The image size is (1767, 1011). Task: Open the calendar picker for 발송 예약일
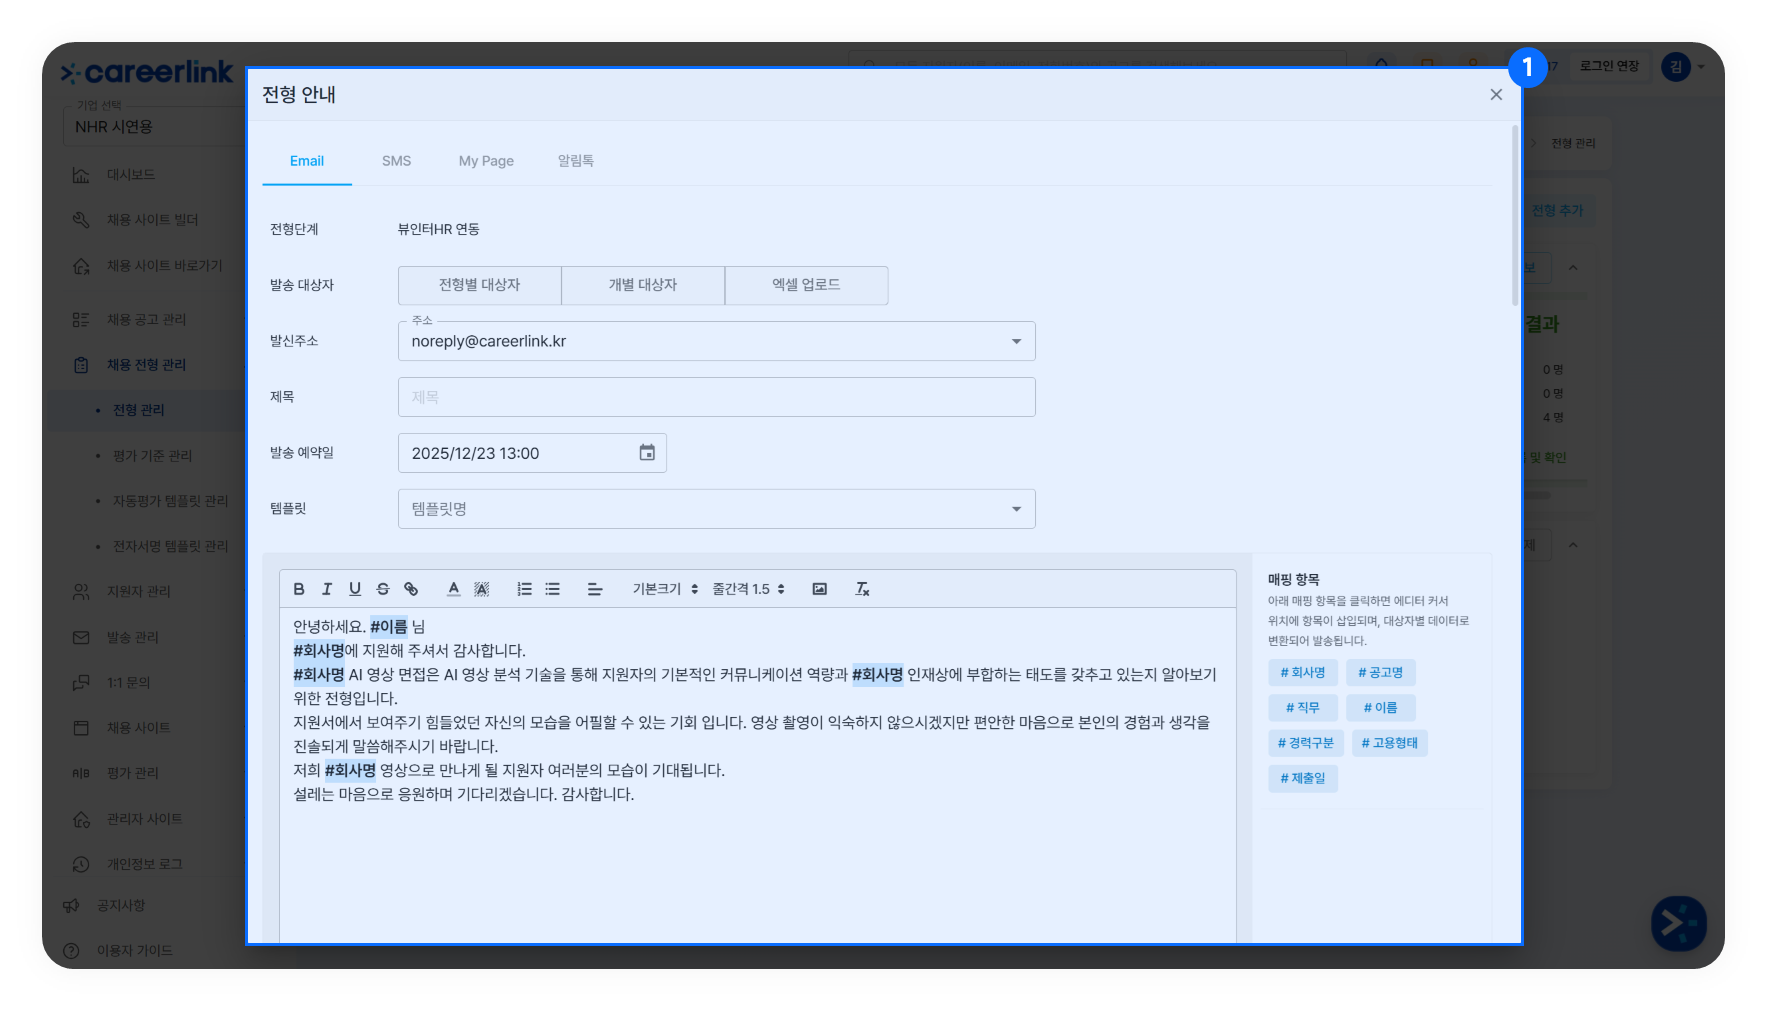coord(647,453)
